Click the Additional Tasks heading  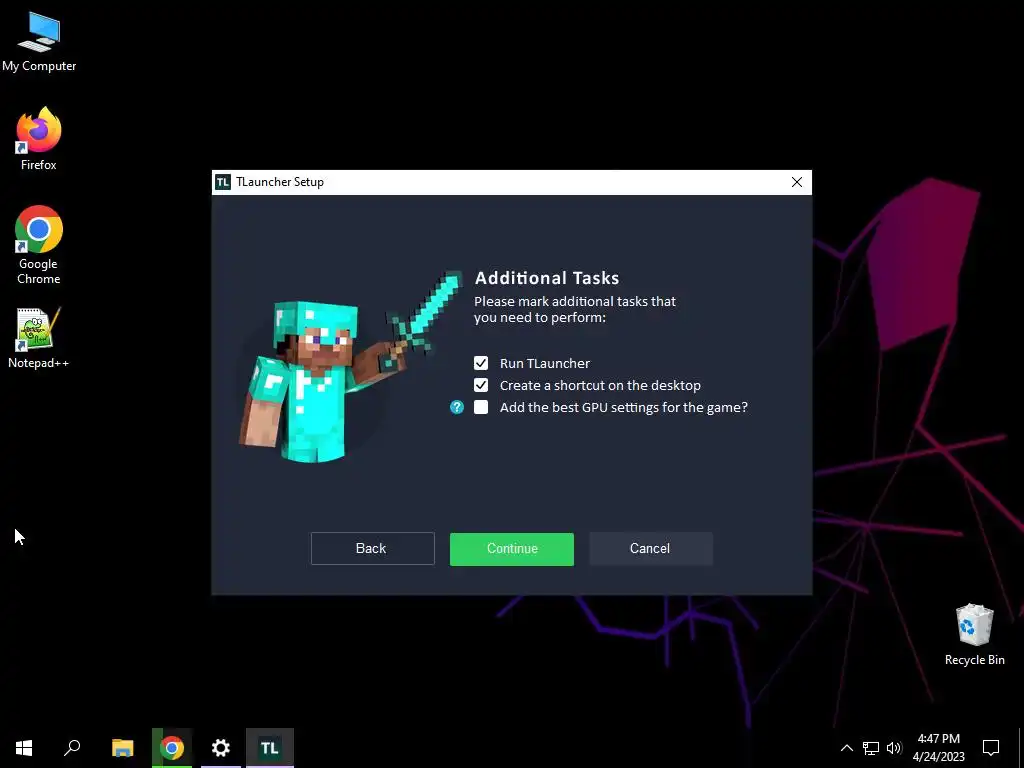547,278
